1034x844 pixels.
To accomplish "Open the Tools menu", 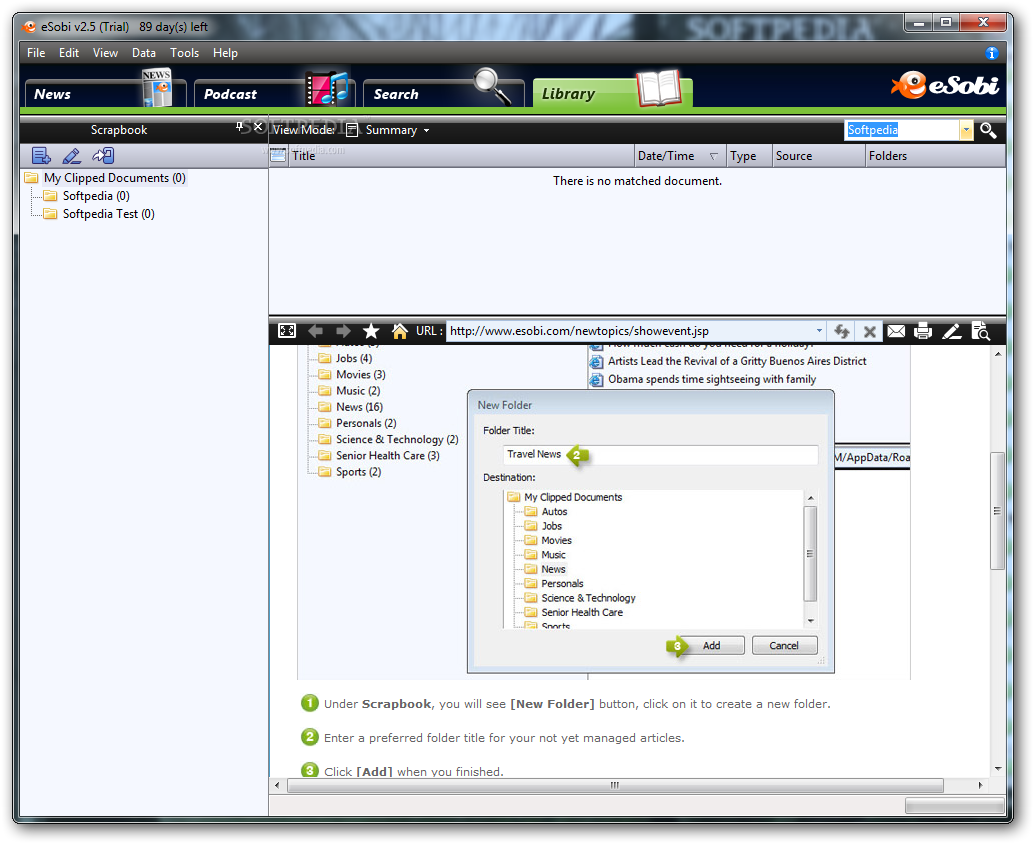I will click(185, 53).
